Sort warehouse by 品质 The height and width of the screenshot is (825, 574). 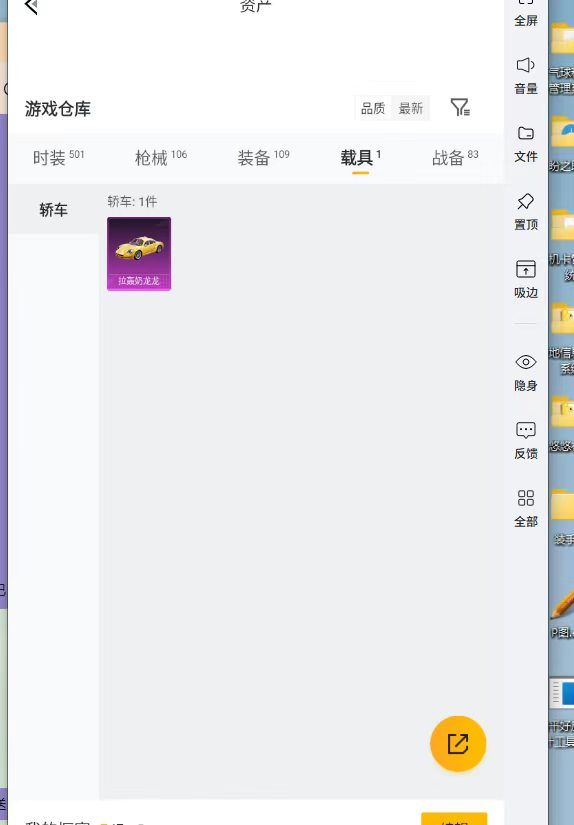coord(372,108)
